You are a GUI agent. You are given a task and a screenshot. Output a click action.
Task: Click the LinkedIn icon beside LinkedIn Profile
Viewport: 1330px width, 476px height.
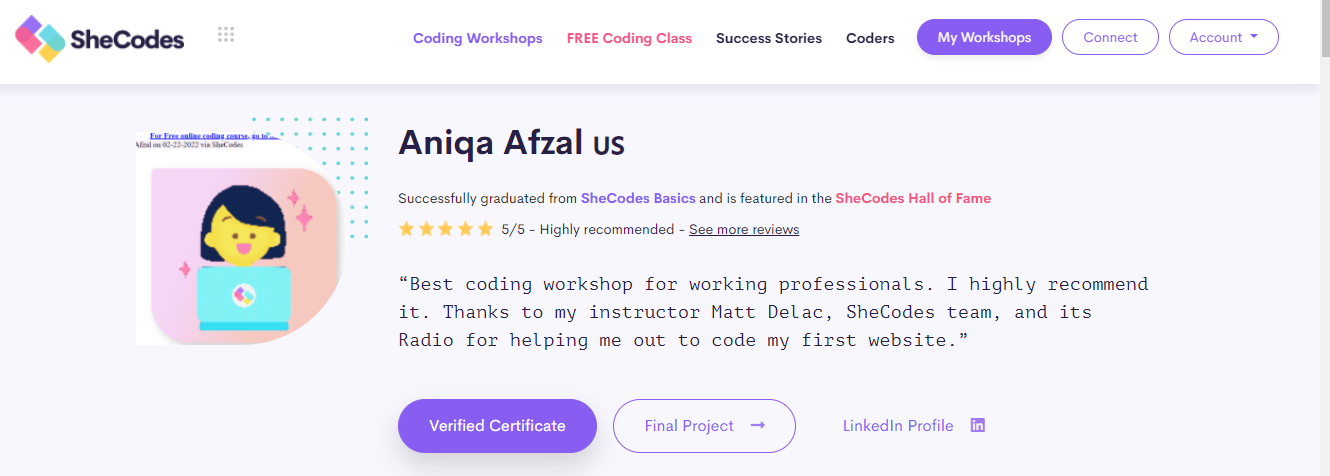(978, 425)
